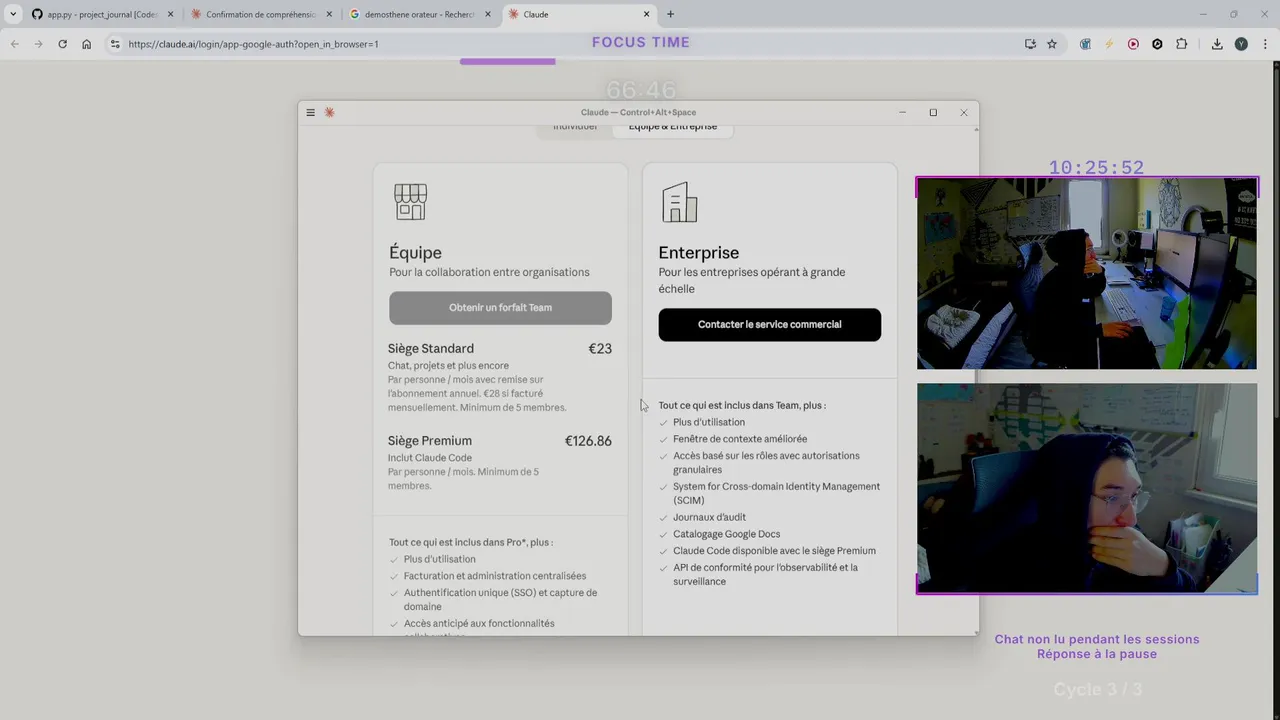Click 'Accès basé sur les rôles' item

tap(766, 462)
